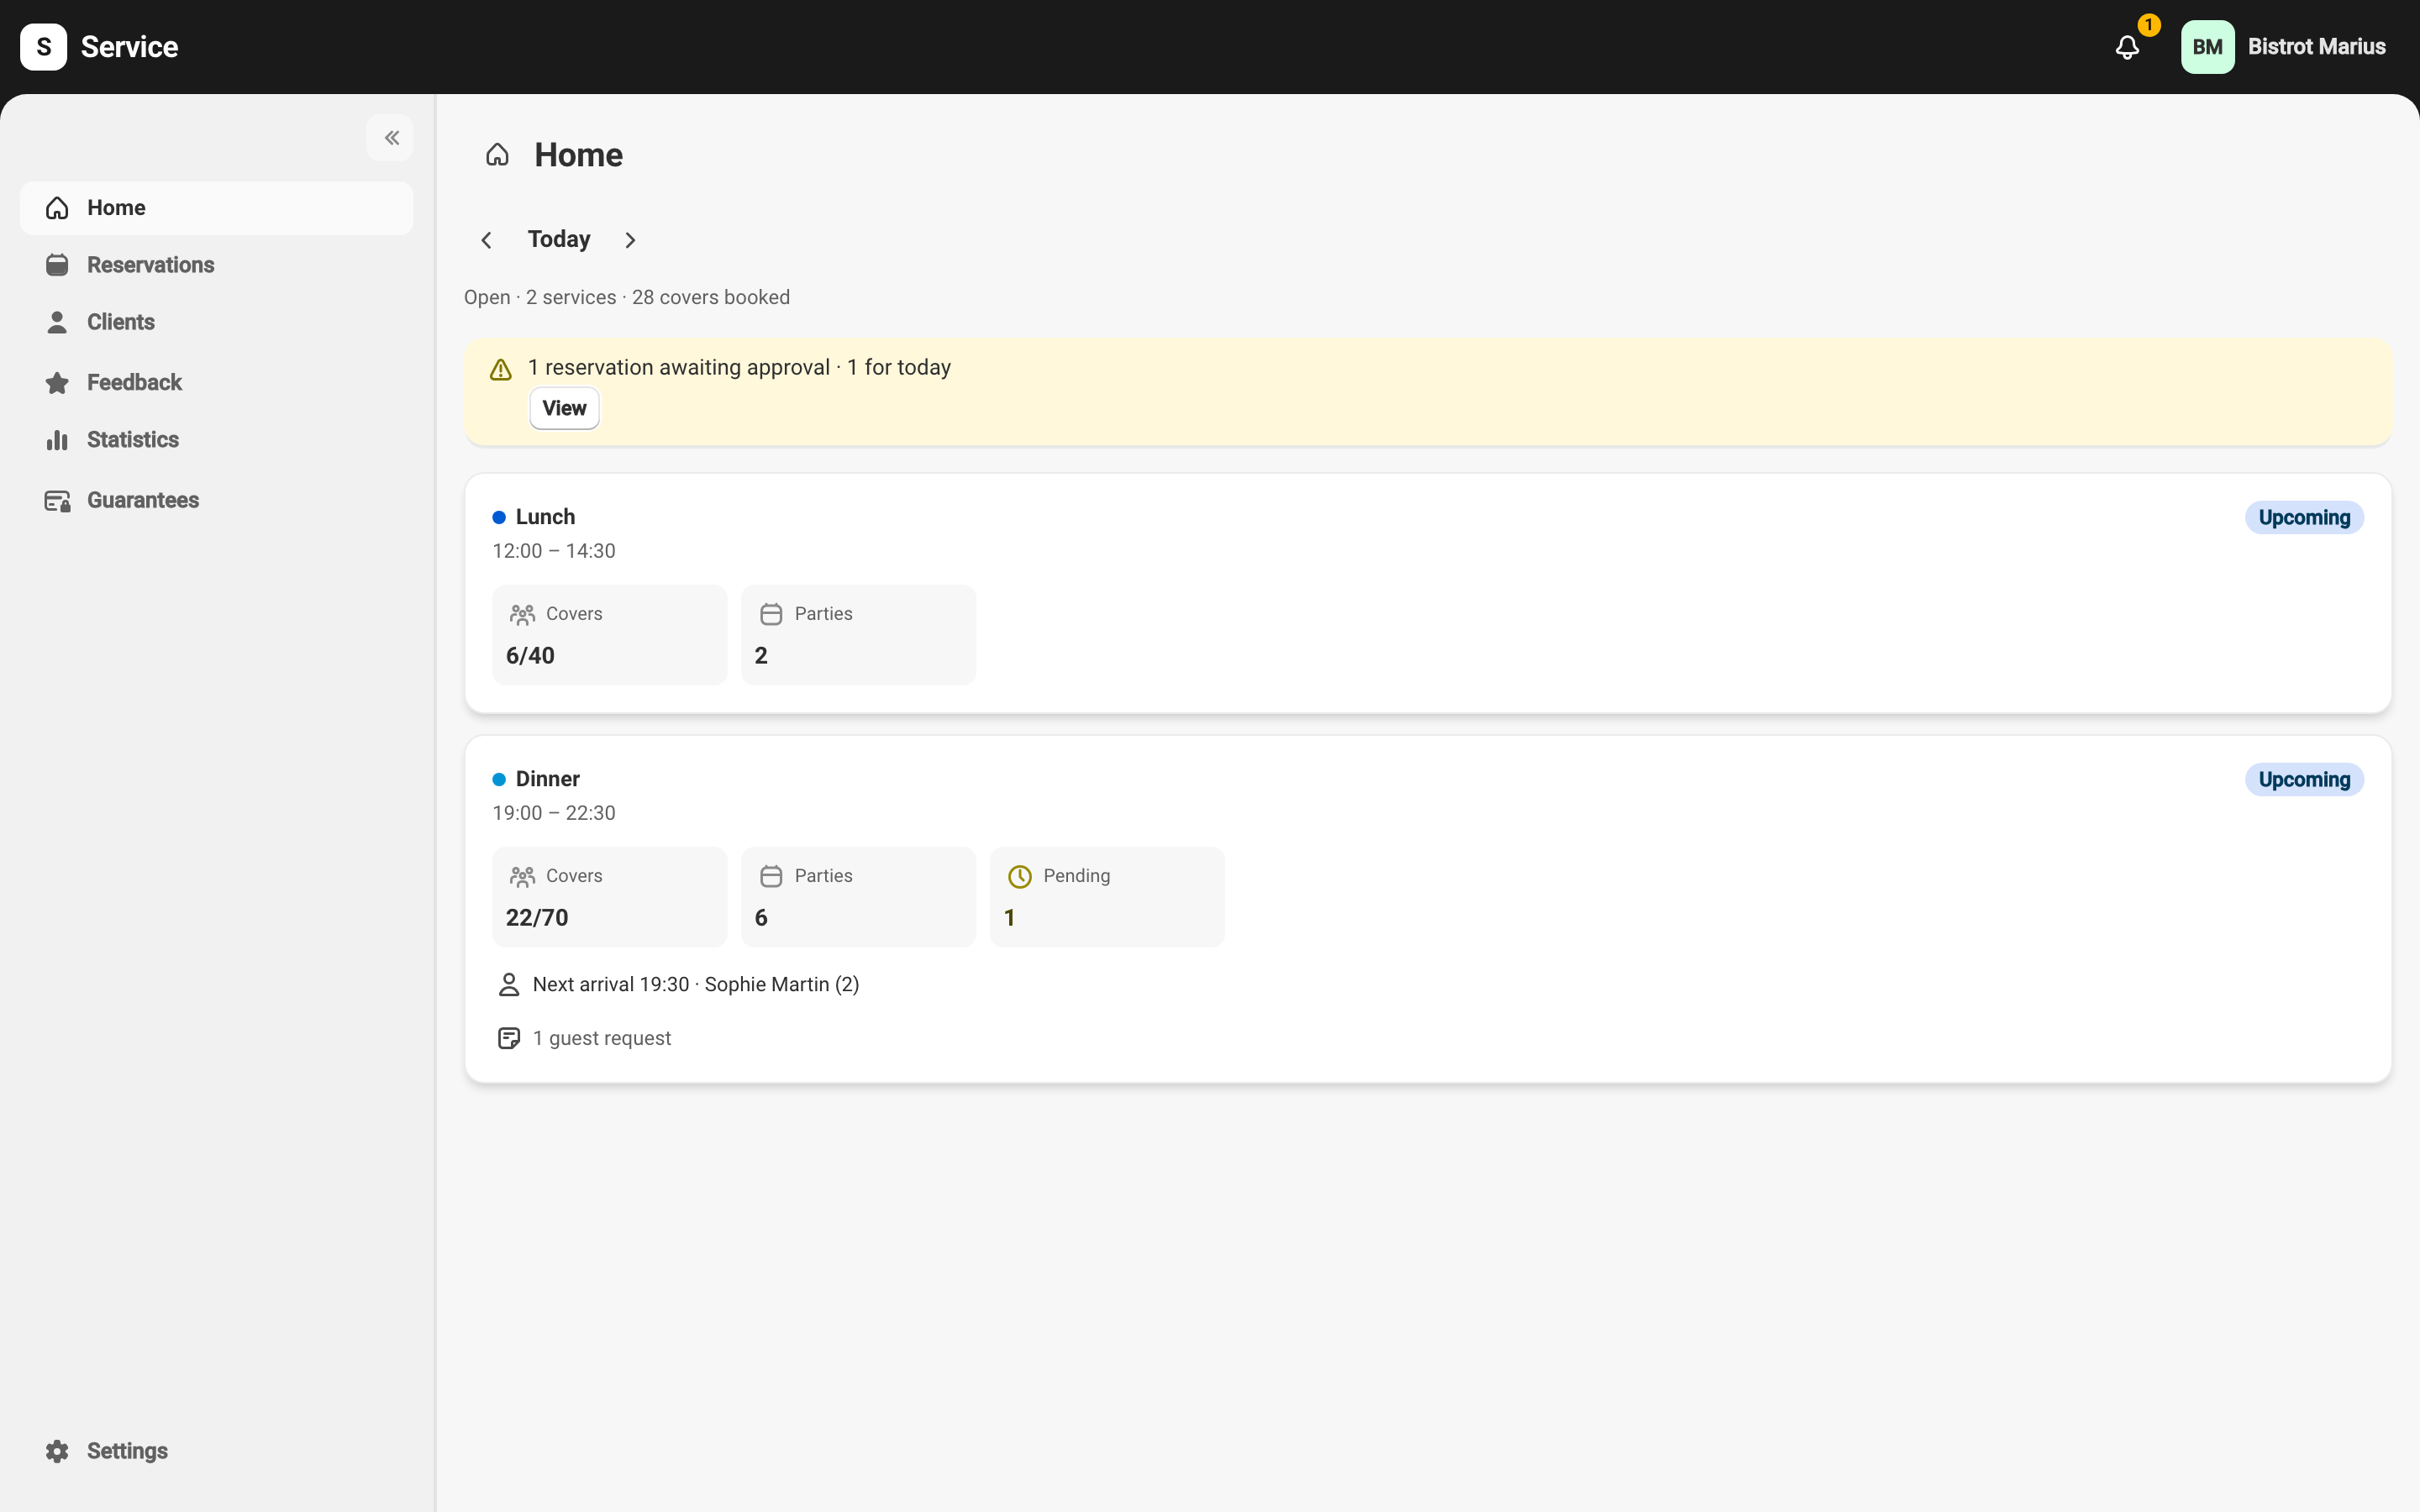Open the 1 guest request line
This screenshot has width=2420, height=1512.
tap(602, 1038)
